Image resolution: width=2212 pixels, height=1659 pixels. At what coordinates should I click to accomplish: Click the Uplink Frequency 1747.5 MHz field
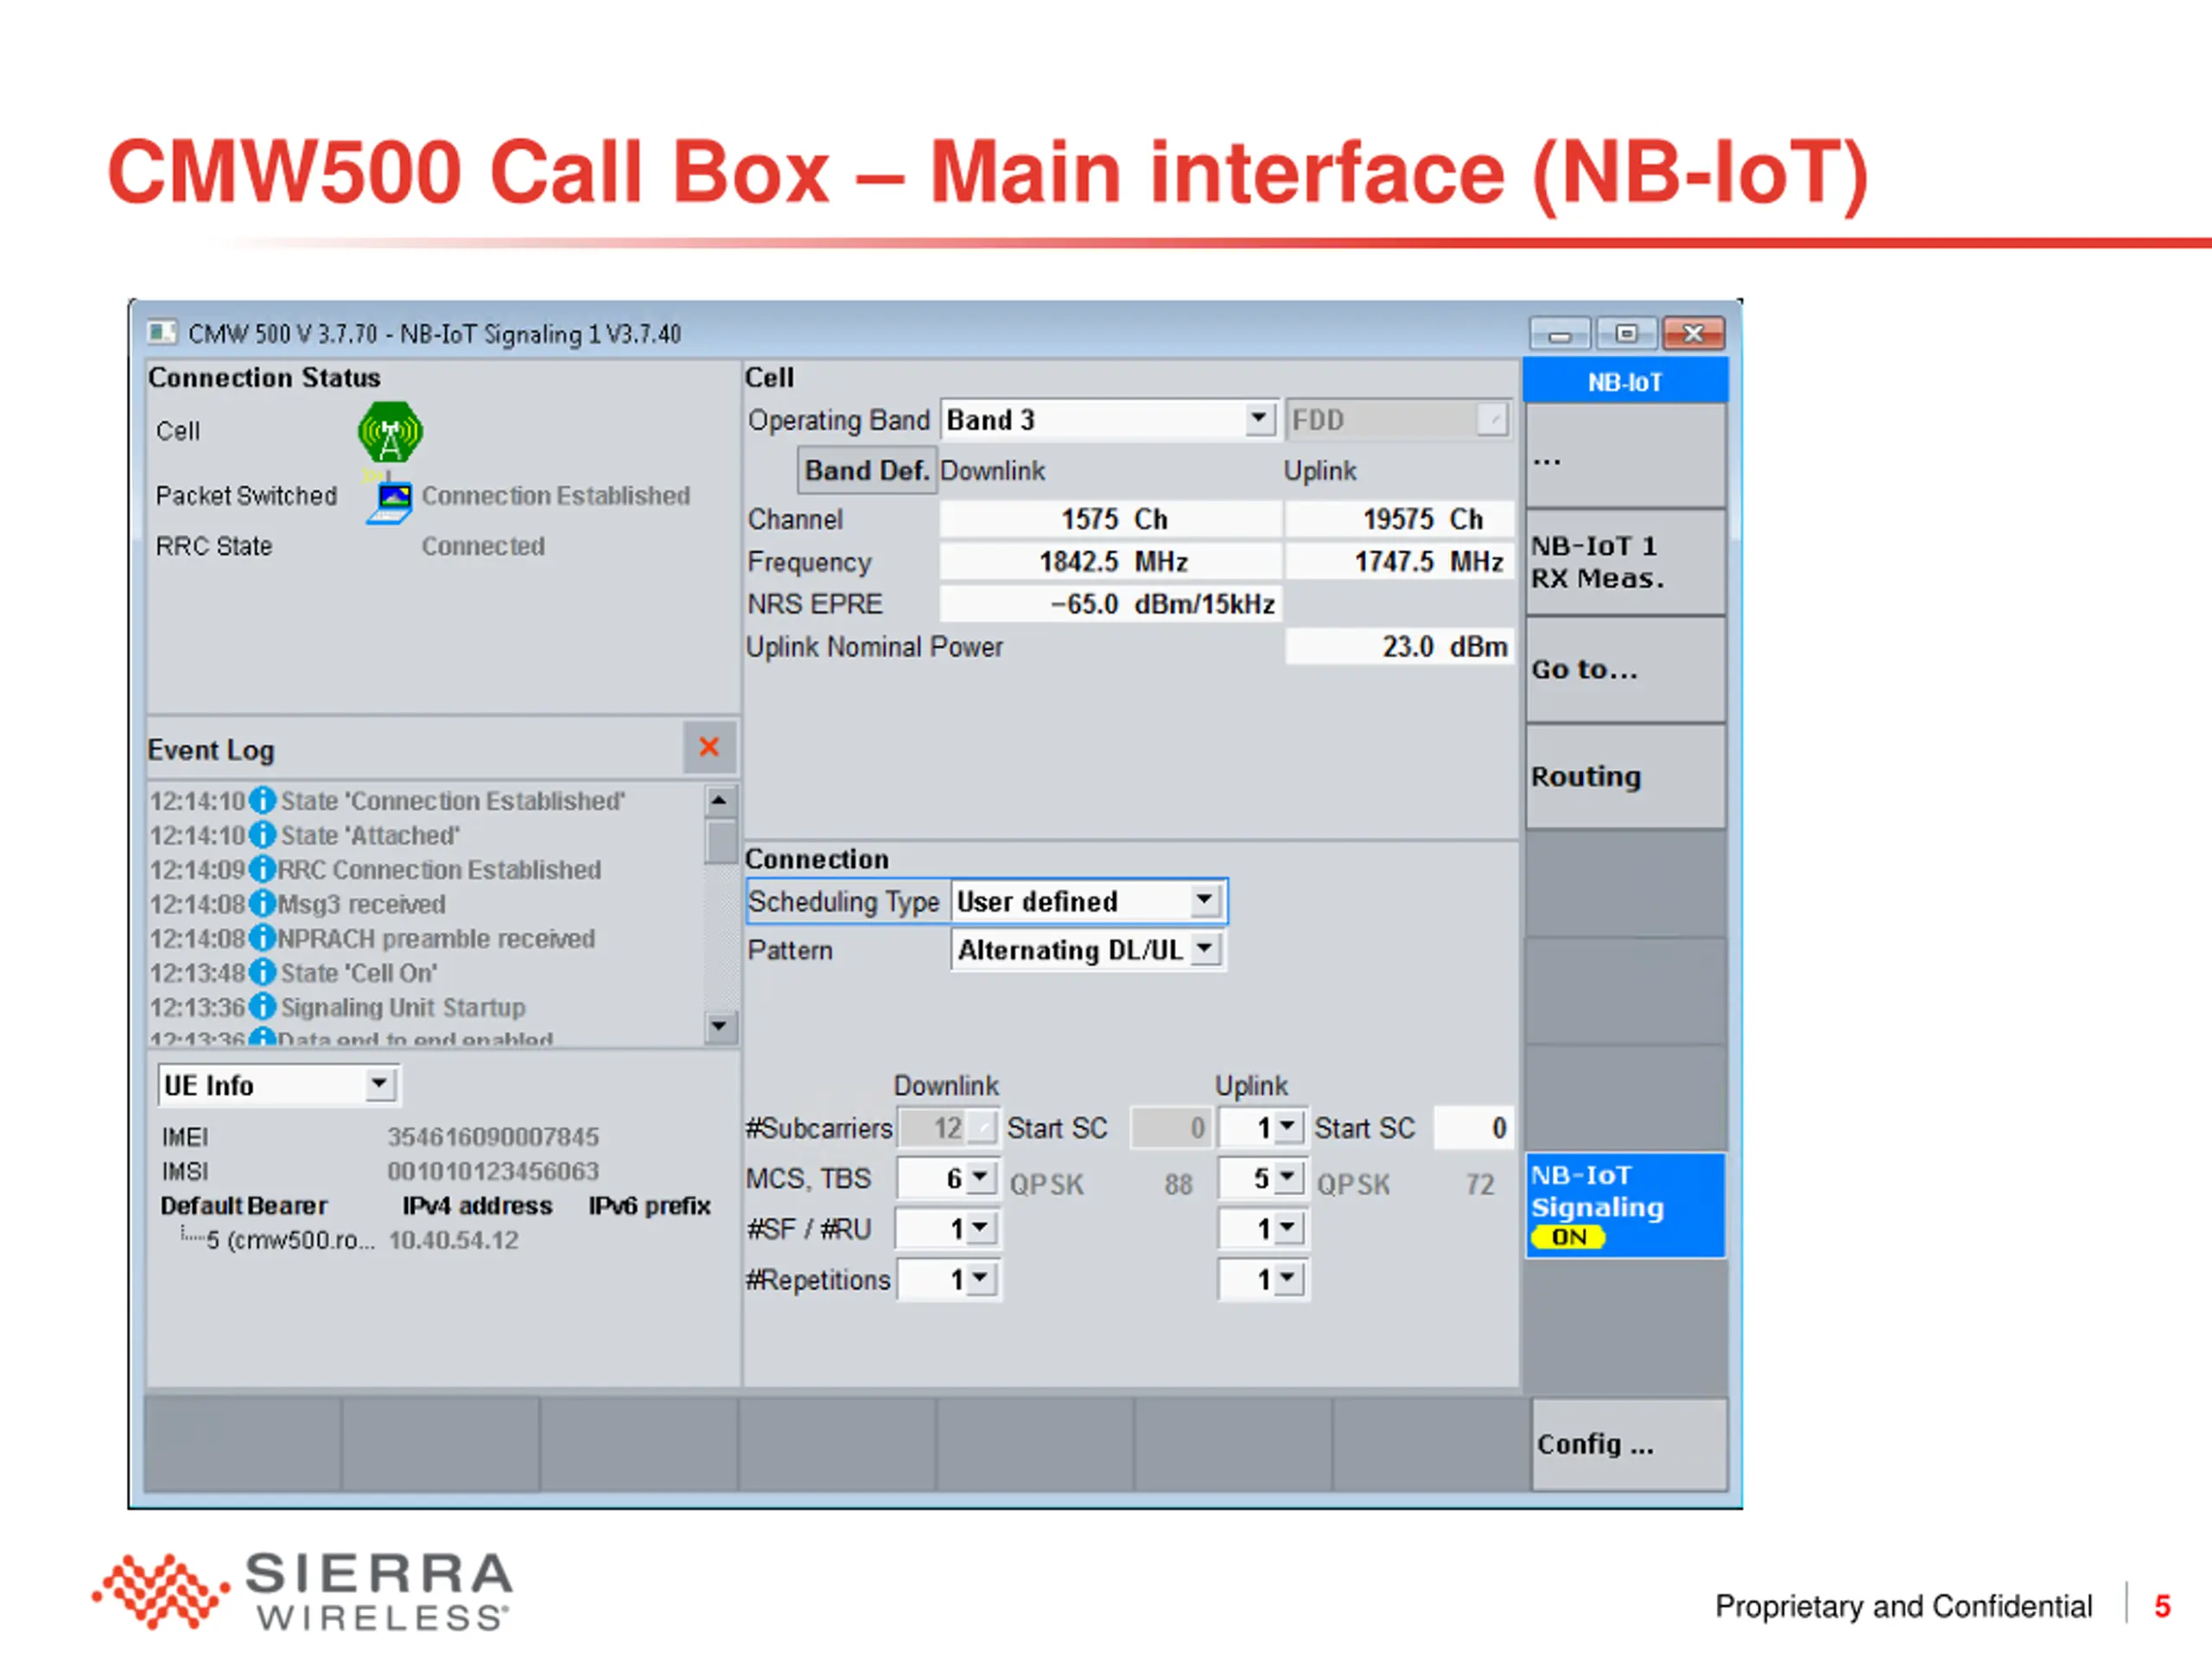point(1399,561)
